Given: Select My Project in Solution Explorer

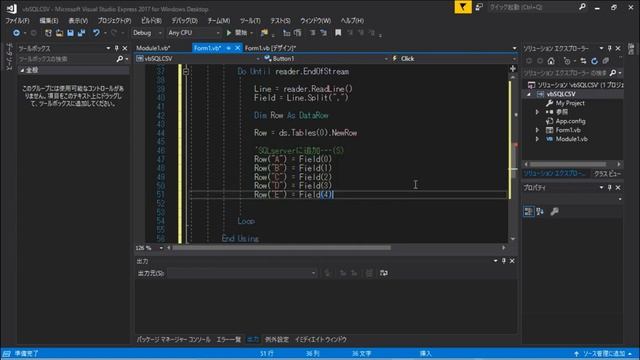Looking at the screenshot, I should pos(570,103).
